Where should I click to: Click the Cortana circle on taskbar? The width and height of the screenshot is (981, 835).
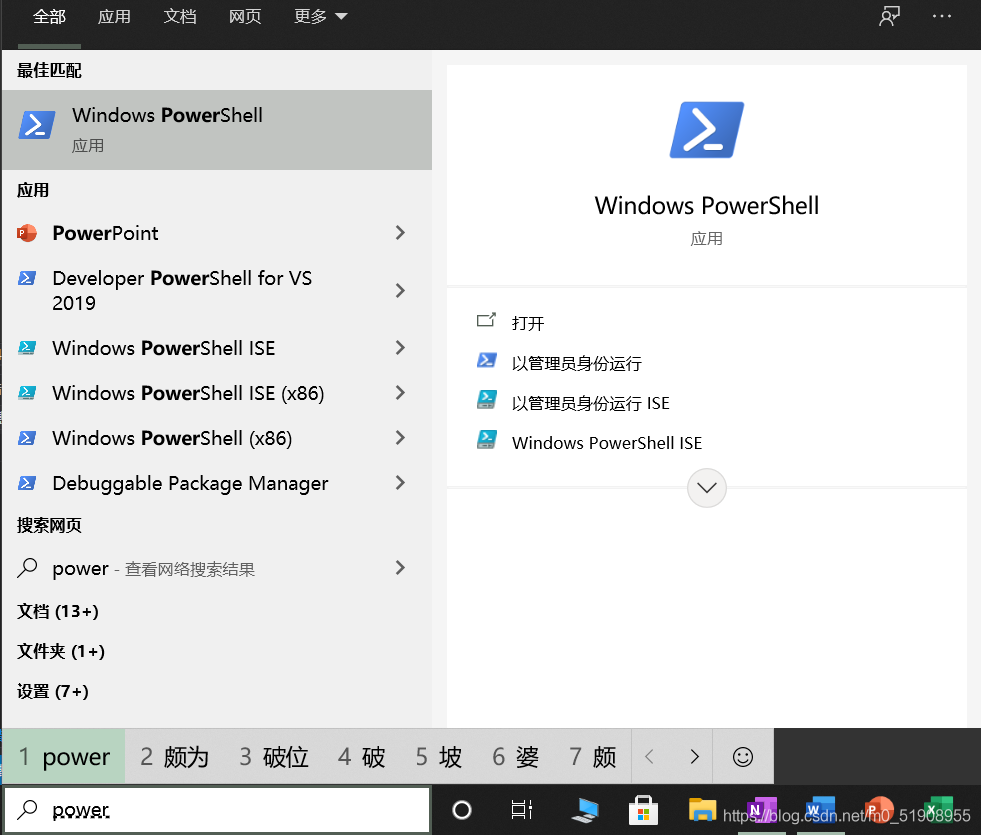tap(462, 811)
